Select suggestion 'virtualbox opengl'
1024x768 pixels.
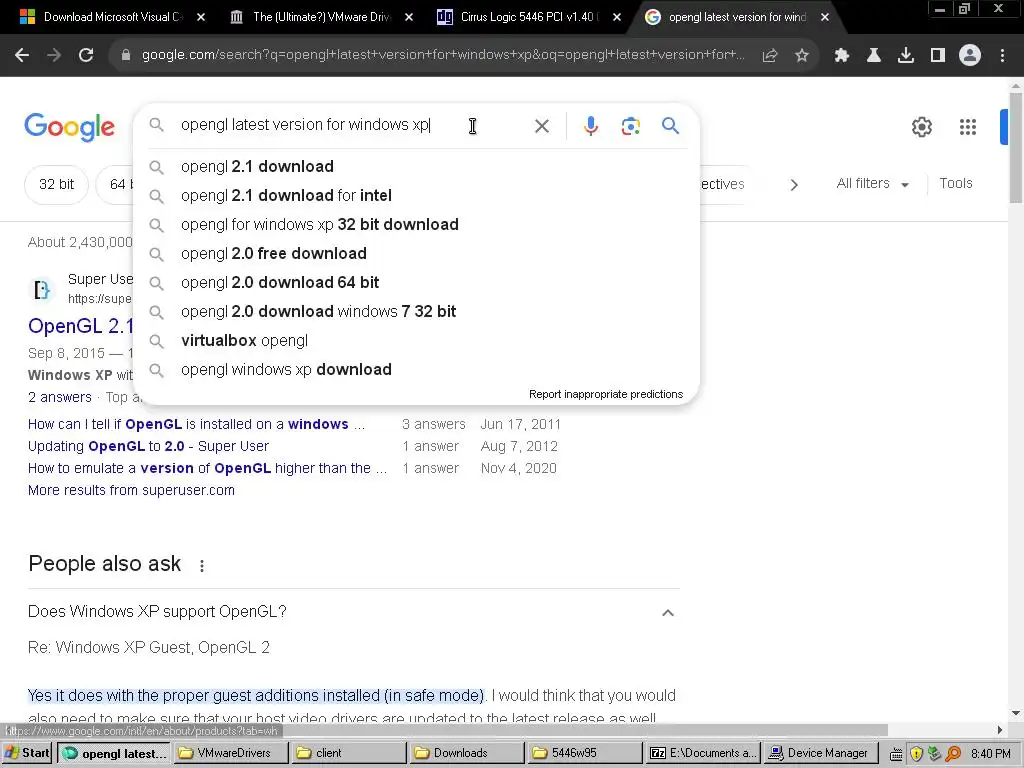tap(417, 340)
